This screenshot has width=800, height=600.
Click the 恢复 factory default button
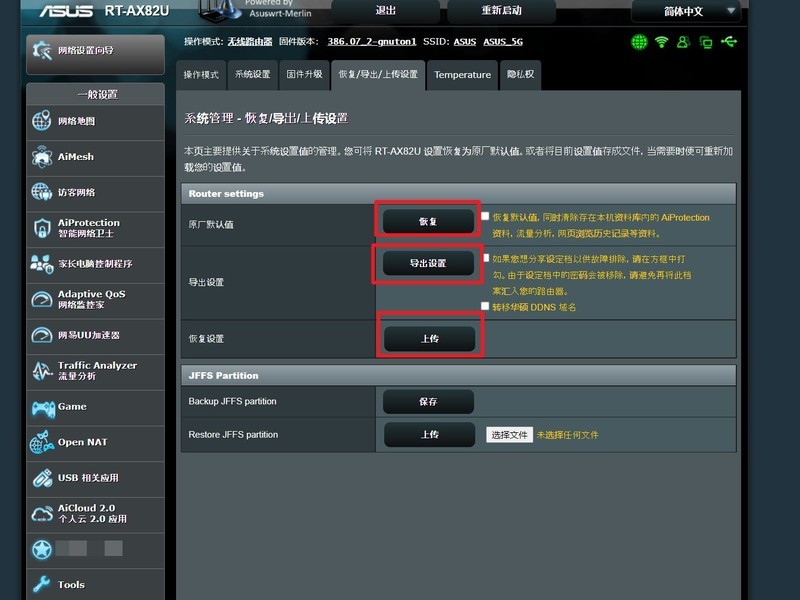coord(428,221)
